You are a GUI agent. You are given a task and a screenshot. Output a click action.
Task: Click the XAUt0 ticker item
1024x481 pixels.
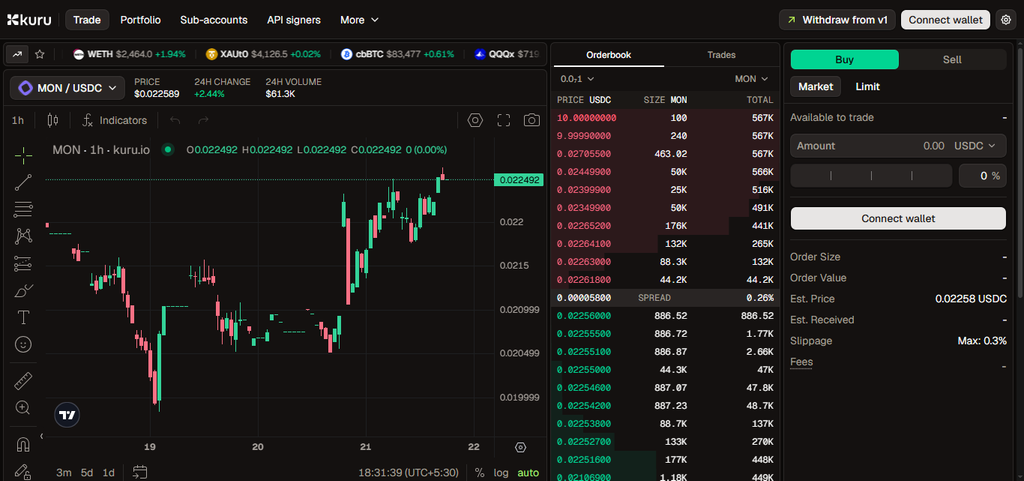pos(263,54)
